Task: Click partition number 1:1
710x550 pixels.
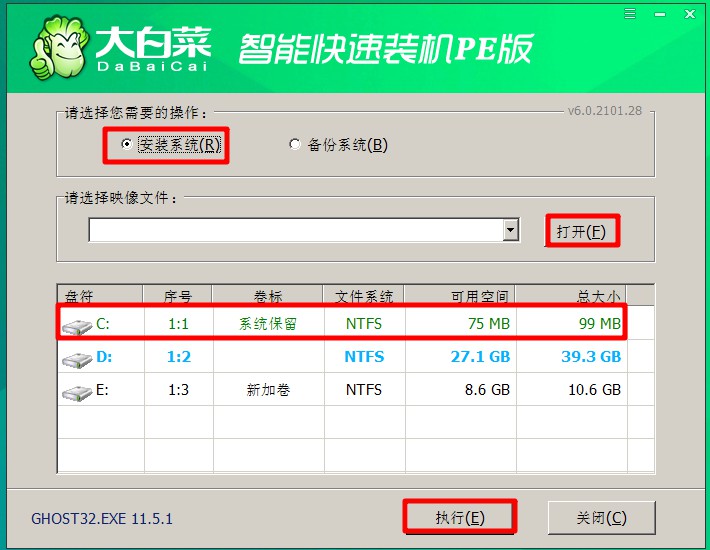Action: [x=178, y=324]
